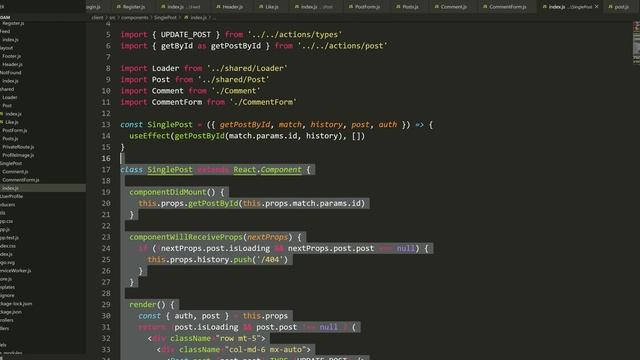Viewport: 640px width, 360px height.
Task: Select 'SinglePost' in the breadcrumb path
Action: [x=165, y=18]
